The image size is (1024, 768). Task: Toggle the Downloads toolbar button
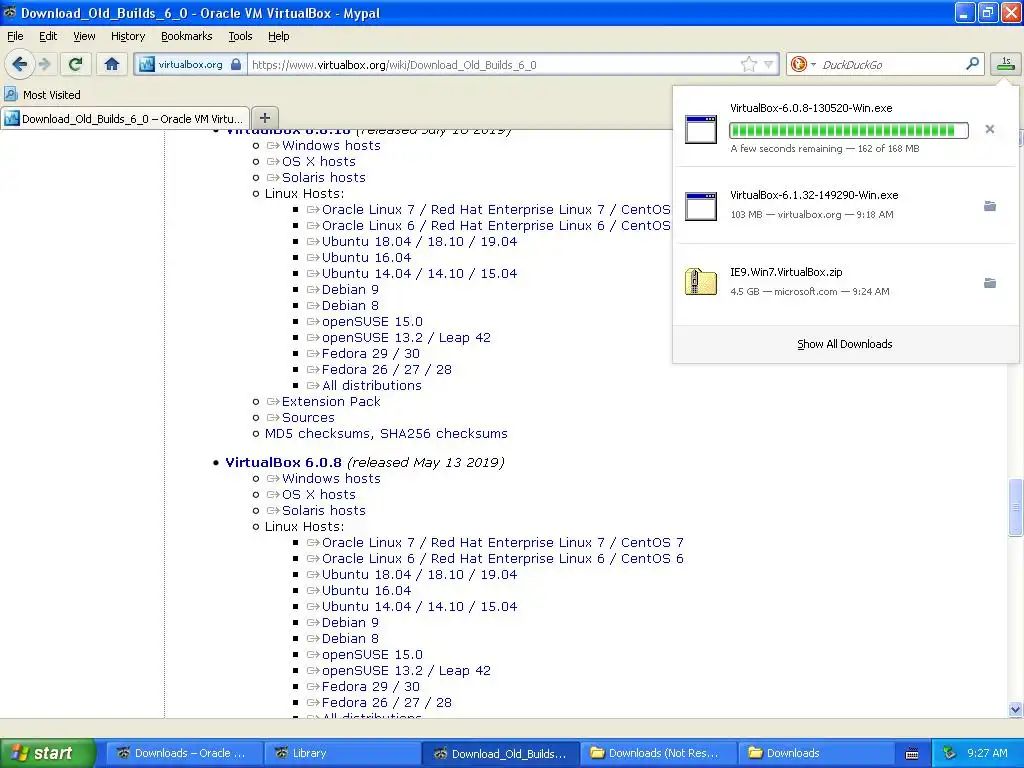point(1006,64)
